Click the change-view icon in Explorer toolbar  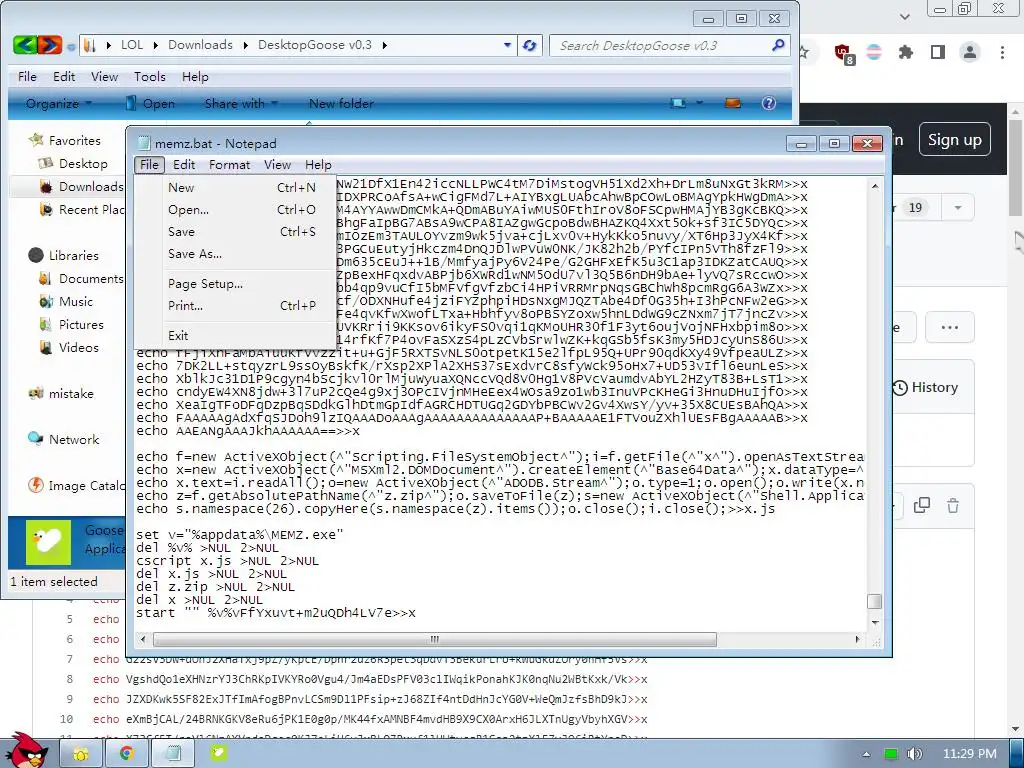click(679, 103)
